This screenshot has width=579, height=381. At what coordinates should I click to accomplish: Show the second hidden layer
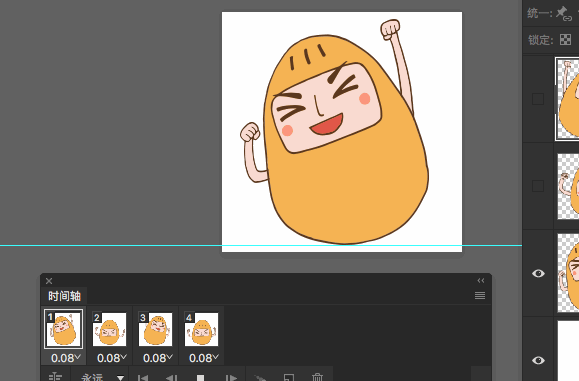(538, 186)
